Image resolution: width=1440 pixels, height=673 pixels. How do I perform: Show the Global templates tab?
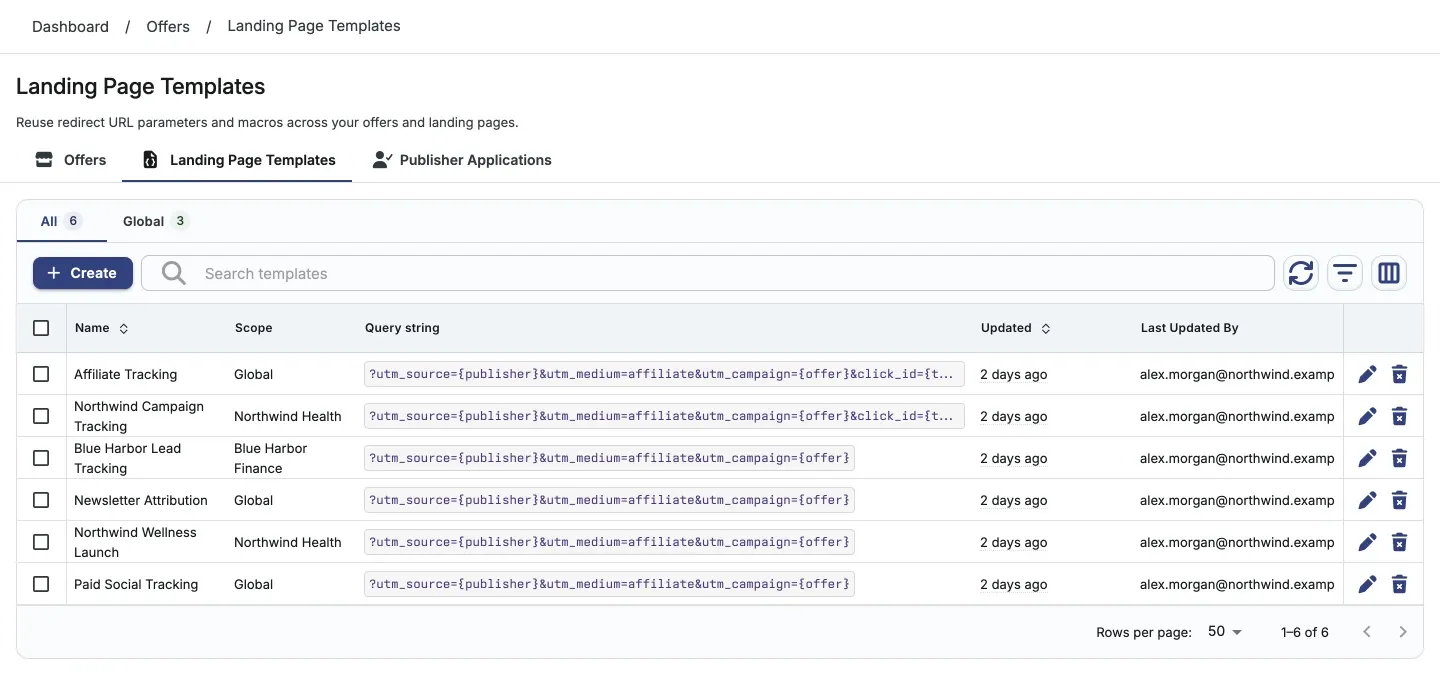(x=156, y=221)
